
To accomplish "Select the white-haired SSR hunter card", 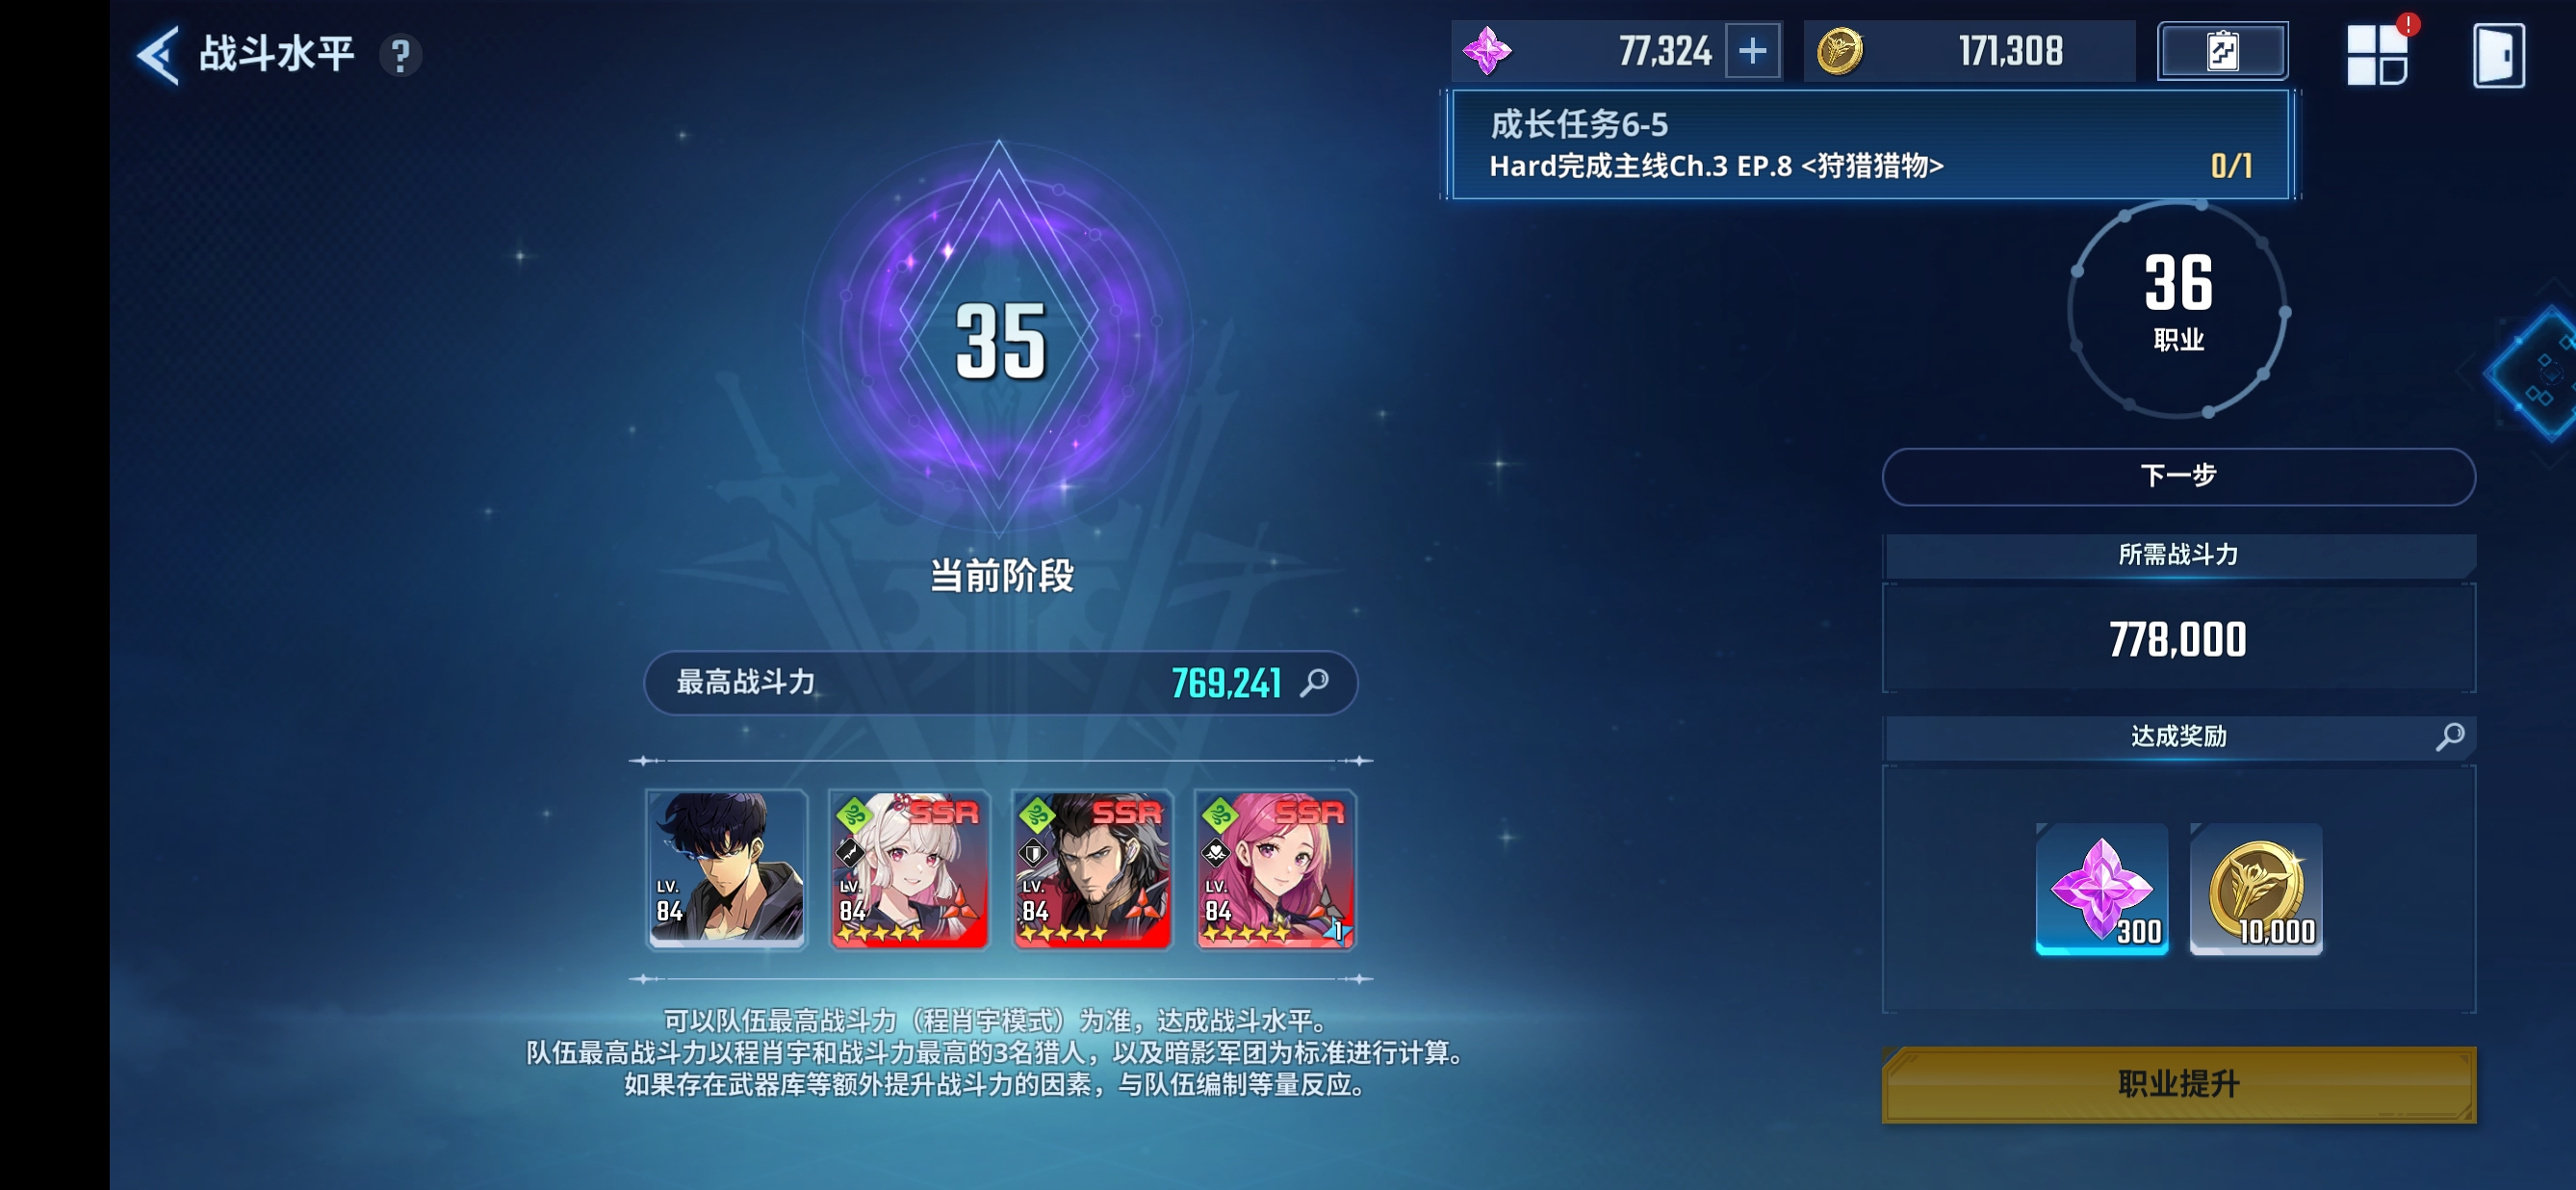I will point(909,868).
